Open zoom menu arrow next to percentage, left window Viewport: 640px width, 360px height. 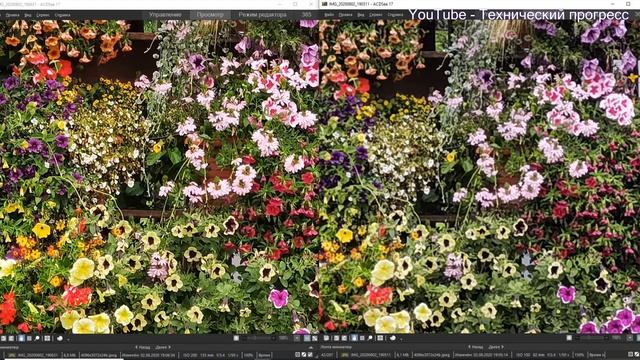pos(297,338)
